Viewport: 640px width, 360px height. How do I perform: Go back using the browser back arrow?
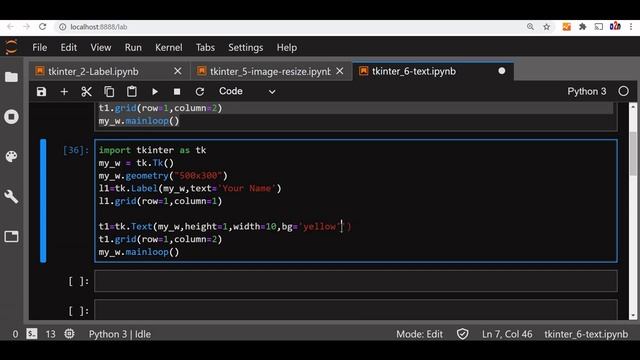[x=10, y=27]
